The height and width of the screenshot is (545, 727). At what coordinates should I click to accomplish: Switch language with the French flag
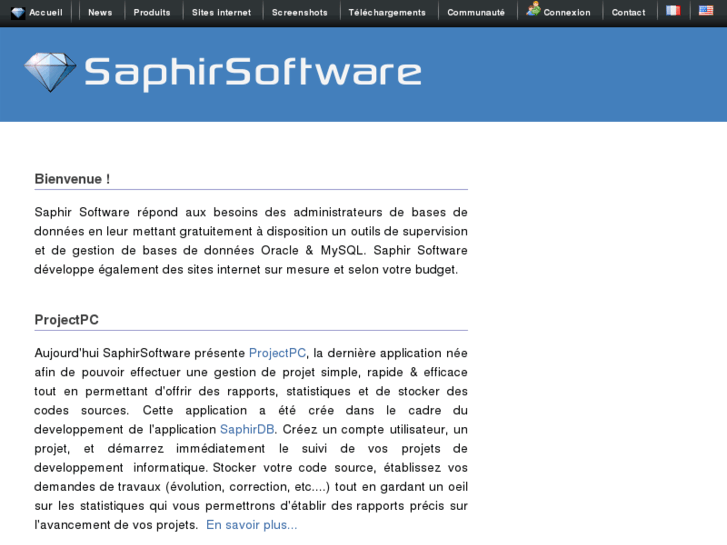[673, 10]
